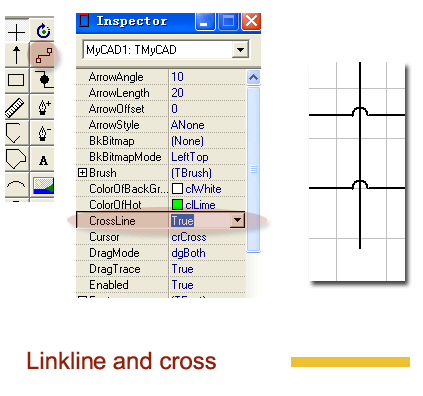Open the CrossLine True/False dropdown

pyautogui.click(x=237, y=220)
